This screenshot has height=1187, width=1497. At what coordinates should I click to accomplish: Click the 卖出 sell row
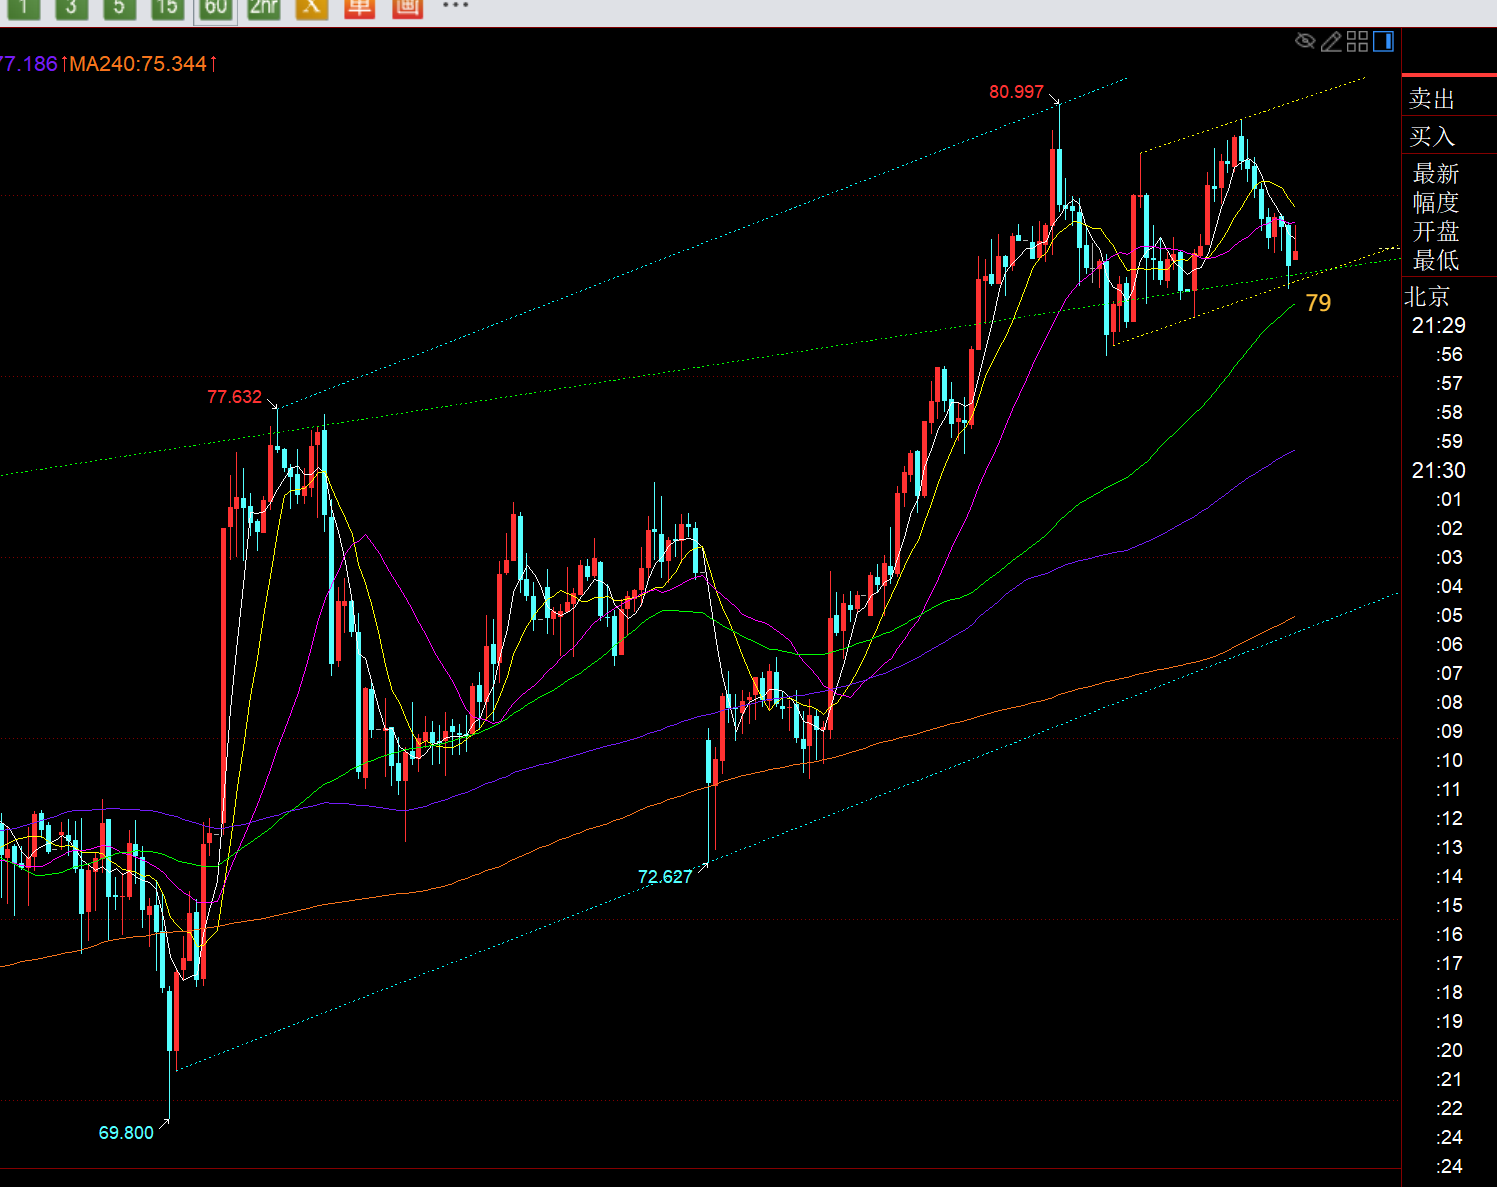pyautogui.click(x=1432, y=99)
